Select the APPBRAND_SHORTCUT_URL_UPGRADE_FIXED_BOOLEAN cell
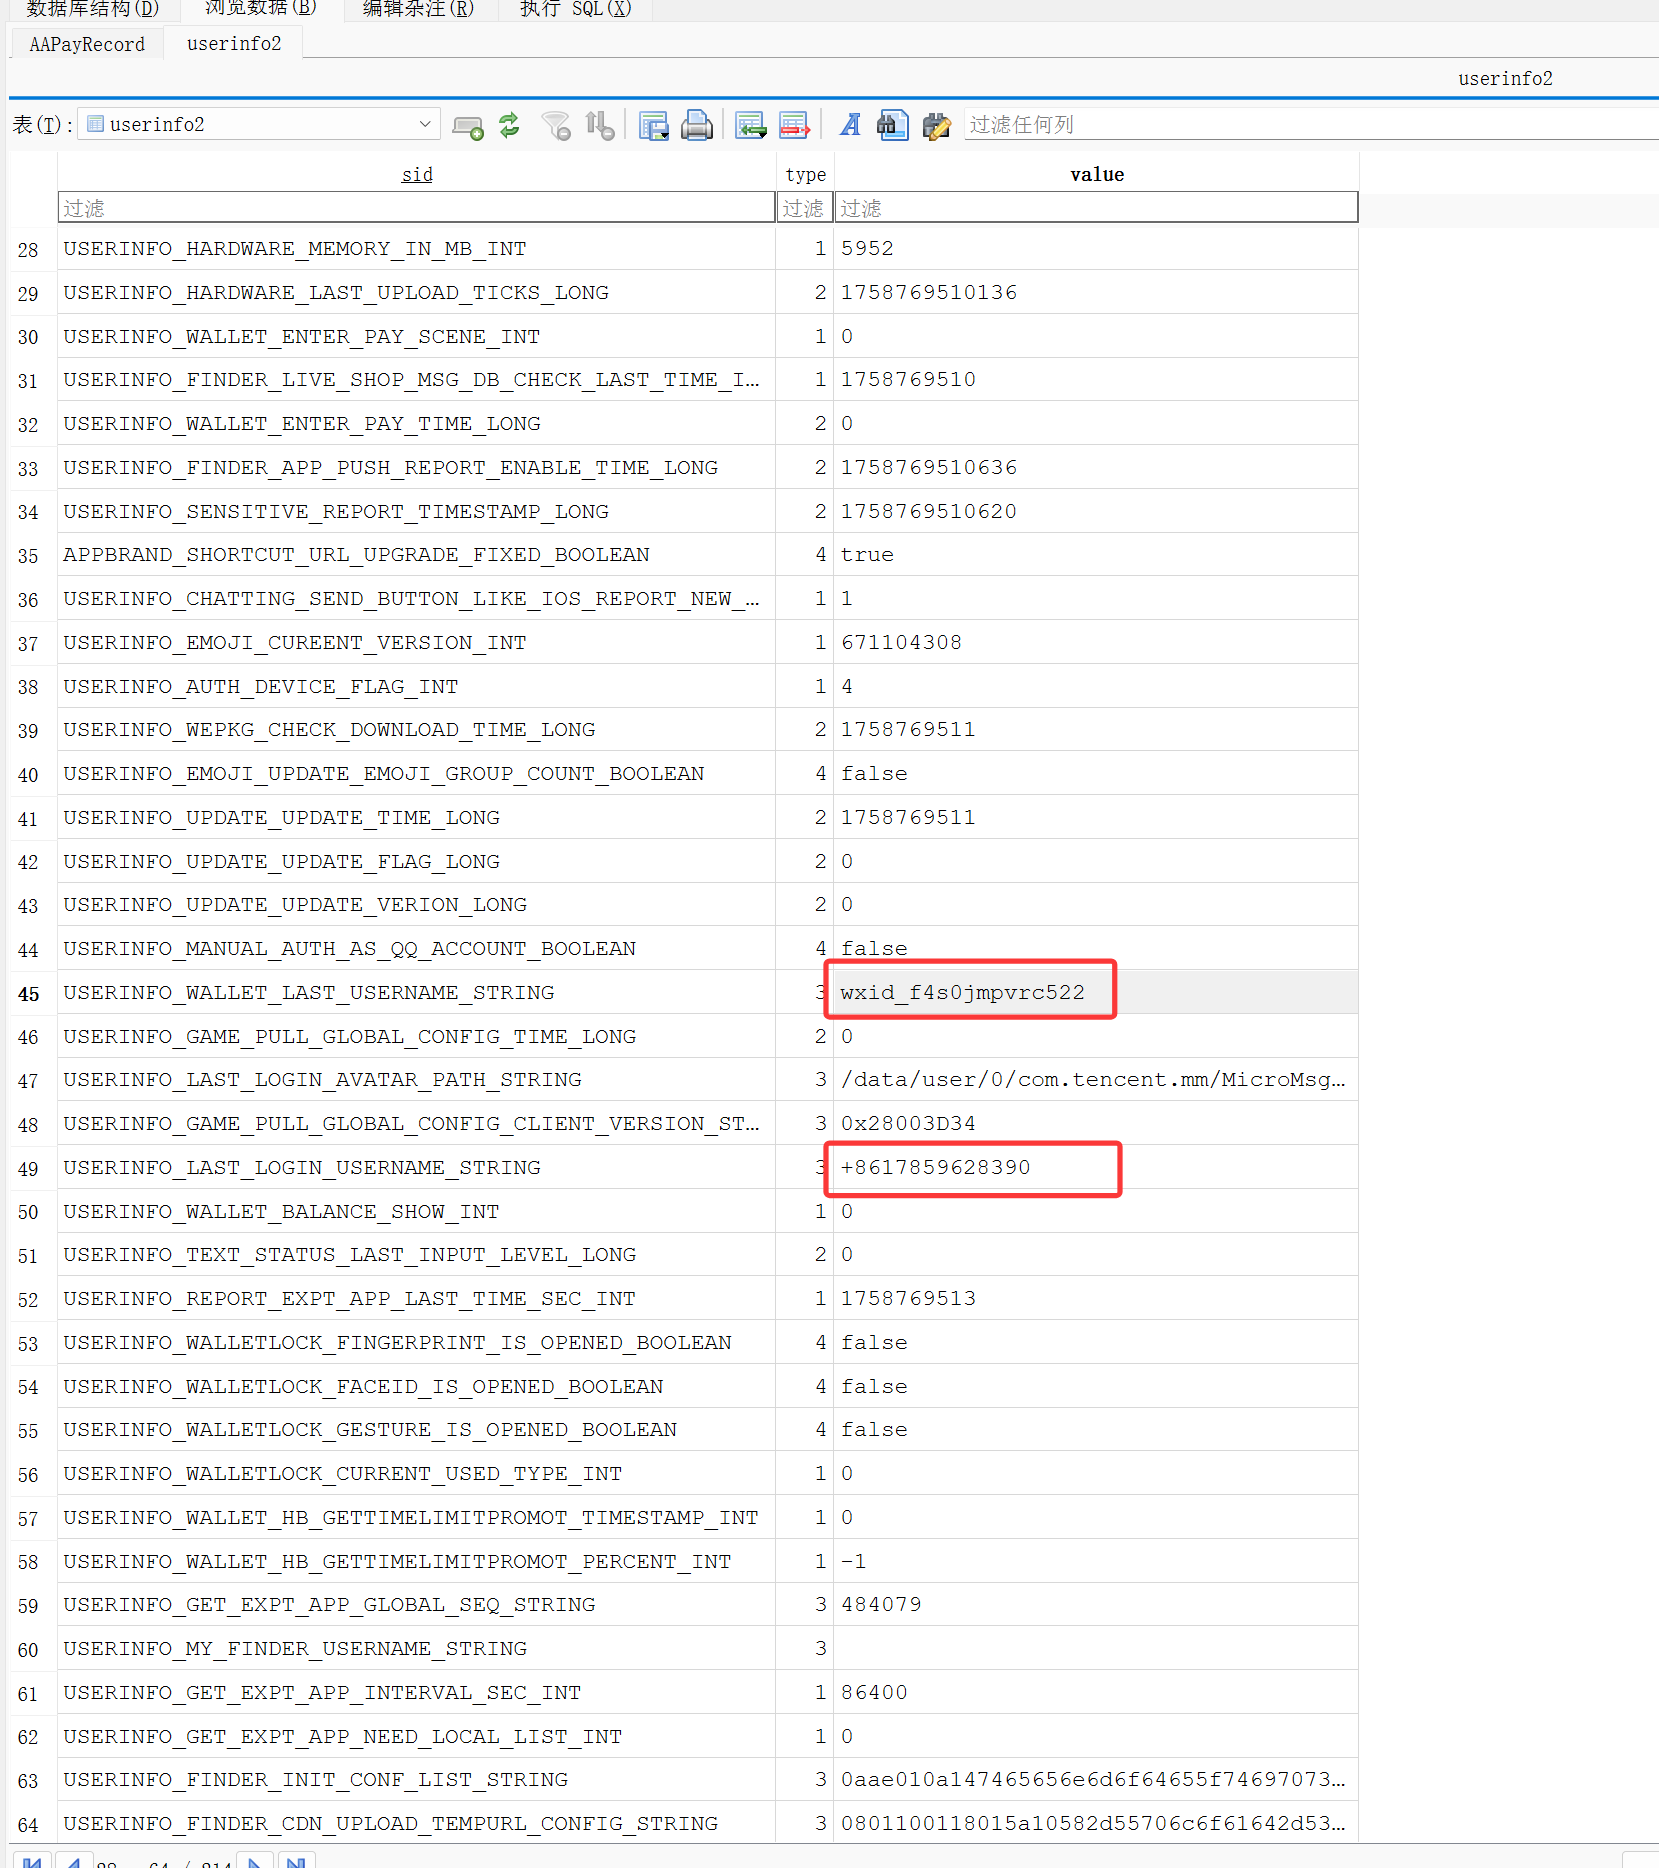Viewport: 1659px width, 1868px height. [x=416, y=554]
